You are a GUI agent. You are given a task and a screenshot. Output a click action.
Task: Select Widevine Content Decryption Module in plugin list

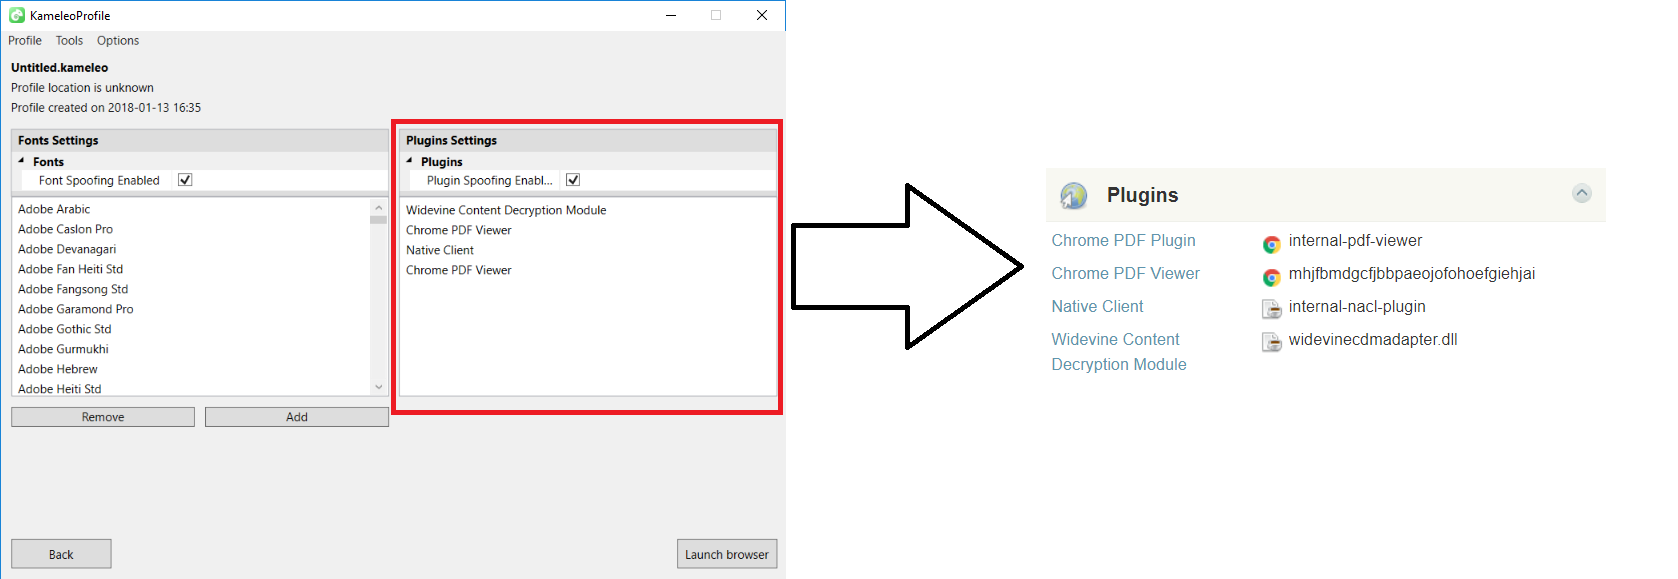(506, 210)
